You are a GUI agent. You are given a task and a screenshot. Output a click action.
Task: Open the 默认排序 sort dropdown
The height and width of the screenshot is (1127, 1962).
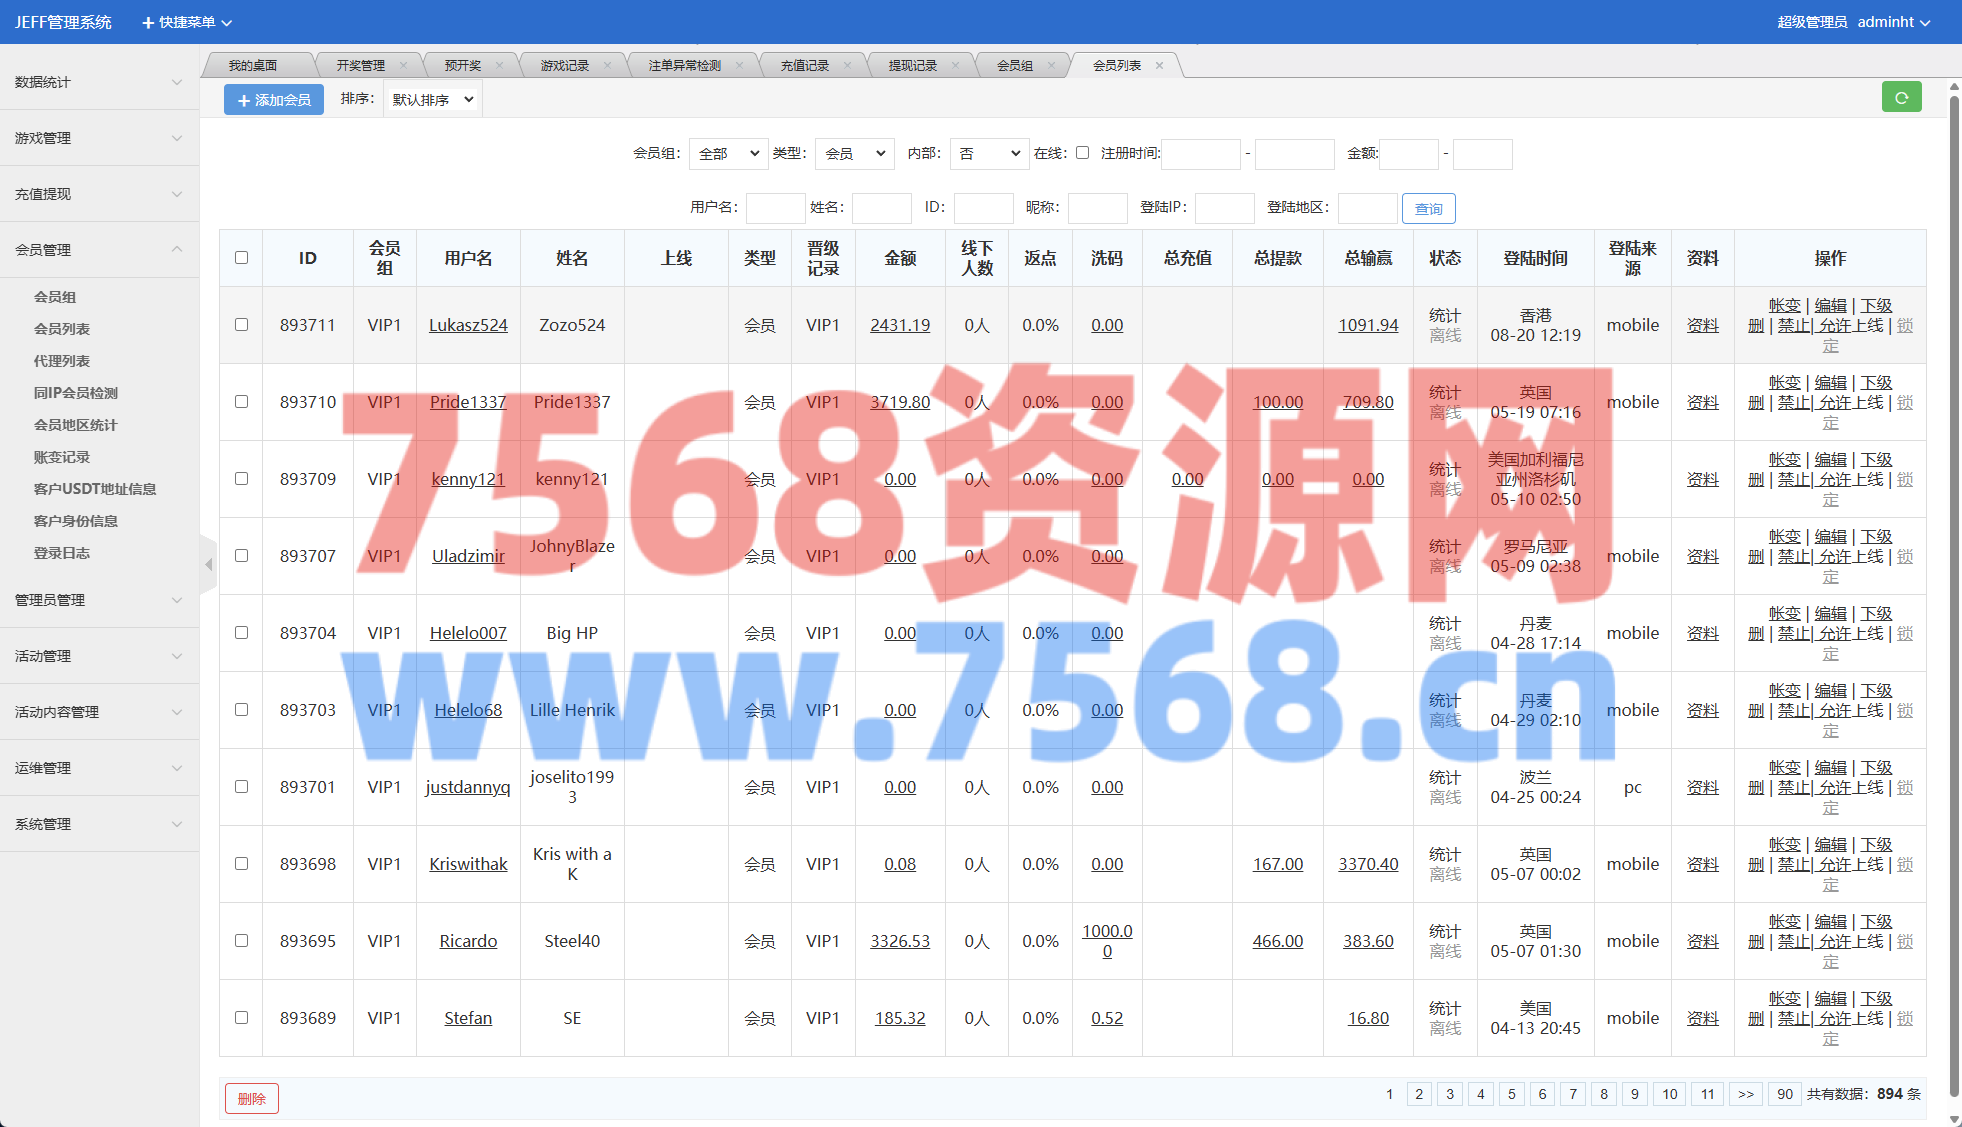tap(432, 100)
